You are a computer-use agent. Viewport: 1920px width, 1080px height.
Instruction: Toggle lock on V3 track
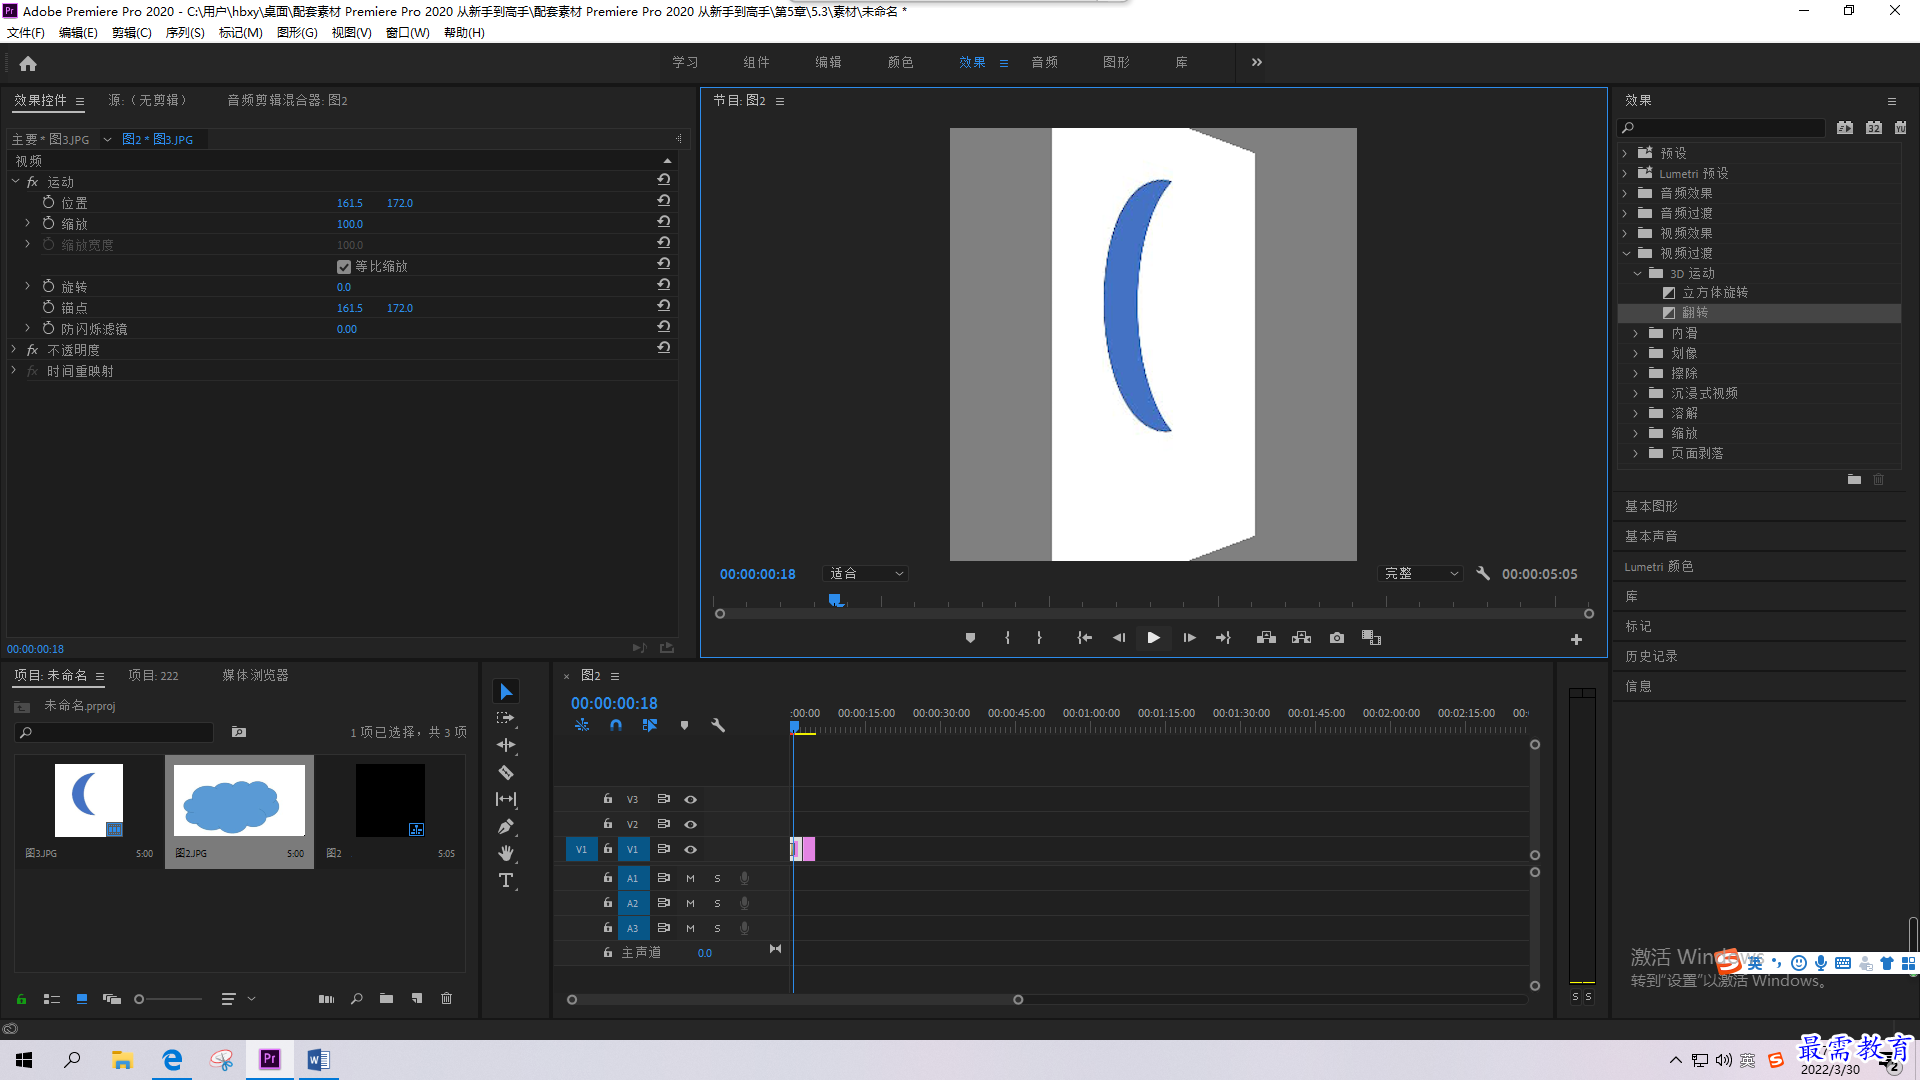607,799
